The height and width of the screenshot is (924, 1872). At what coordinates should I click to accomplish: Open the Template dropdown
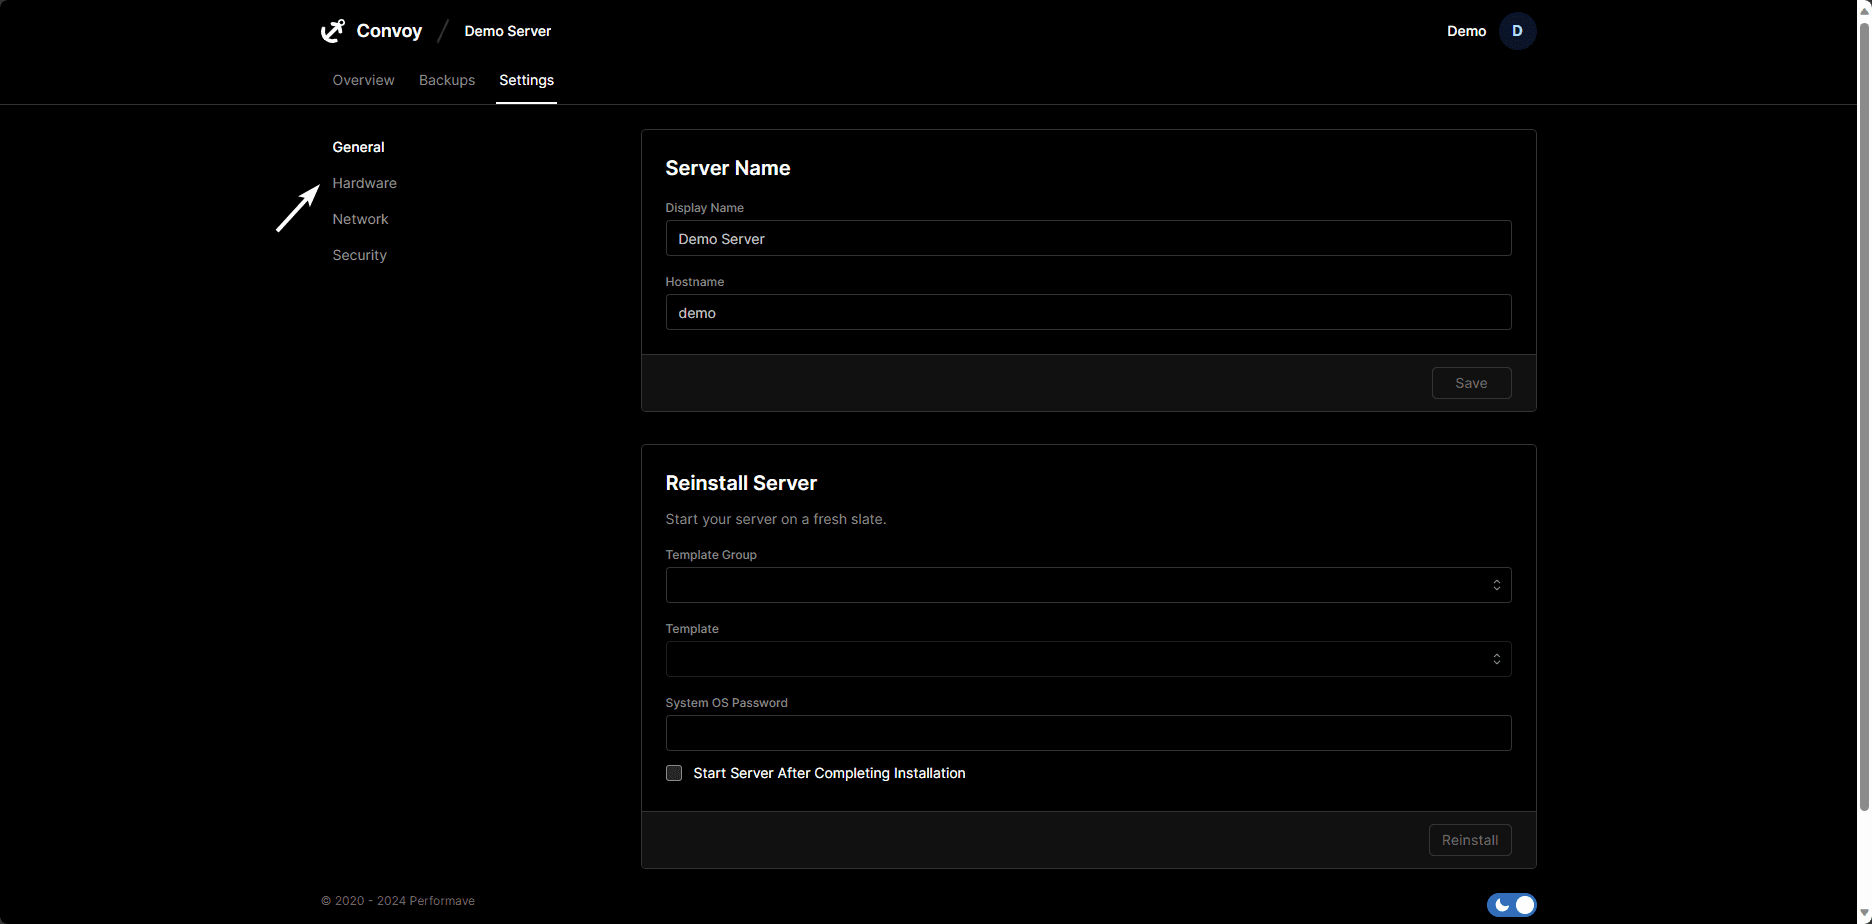[1088, 659]
